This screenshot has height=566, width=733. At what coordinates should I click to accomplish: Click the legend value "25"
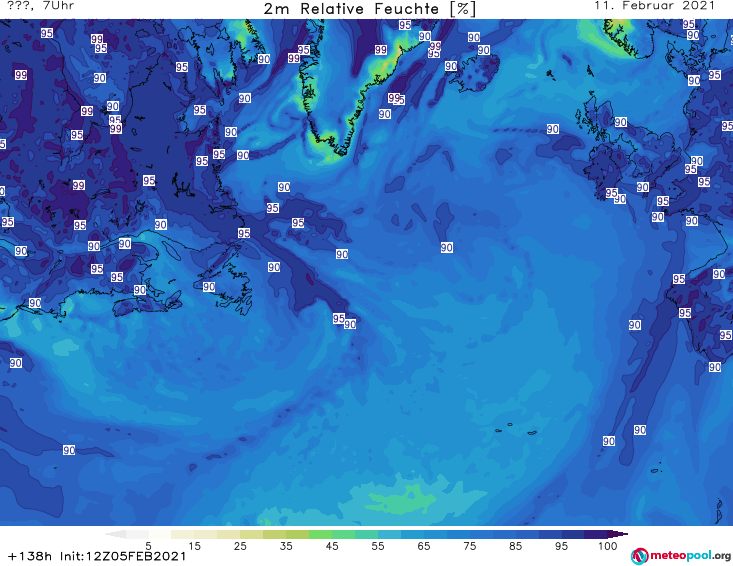240,546
